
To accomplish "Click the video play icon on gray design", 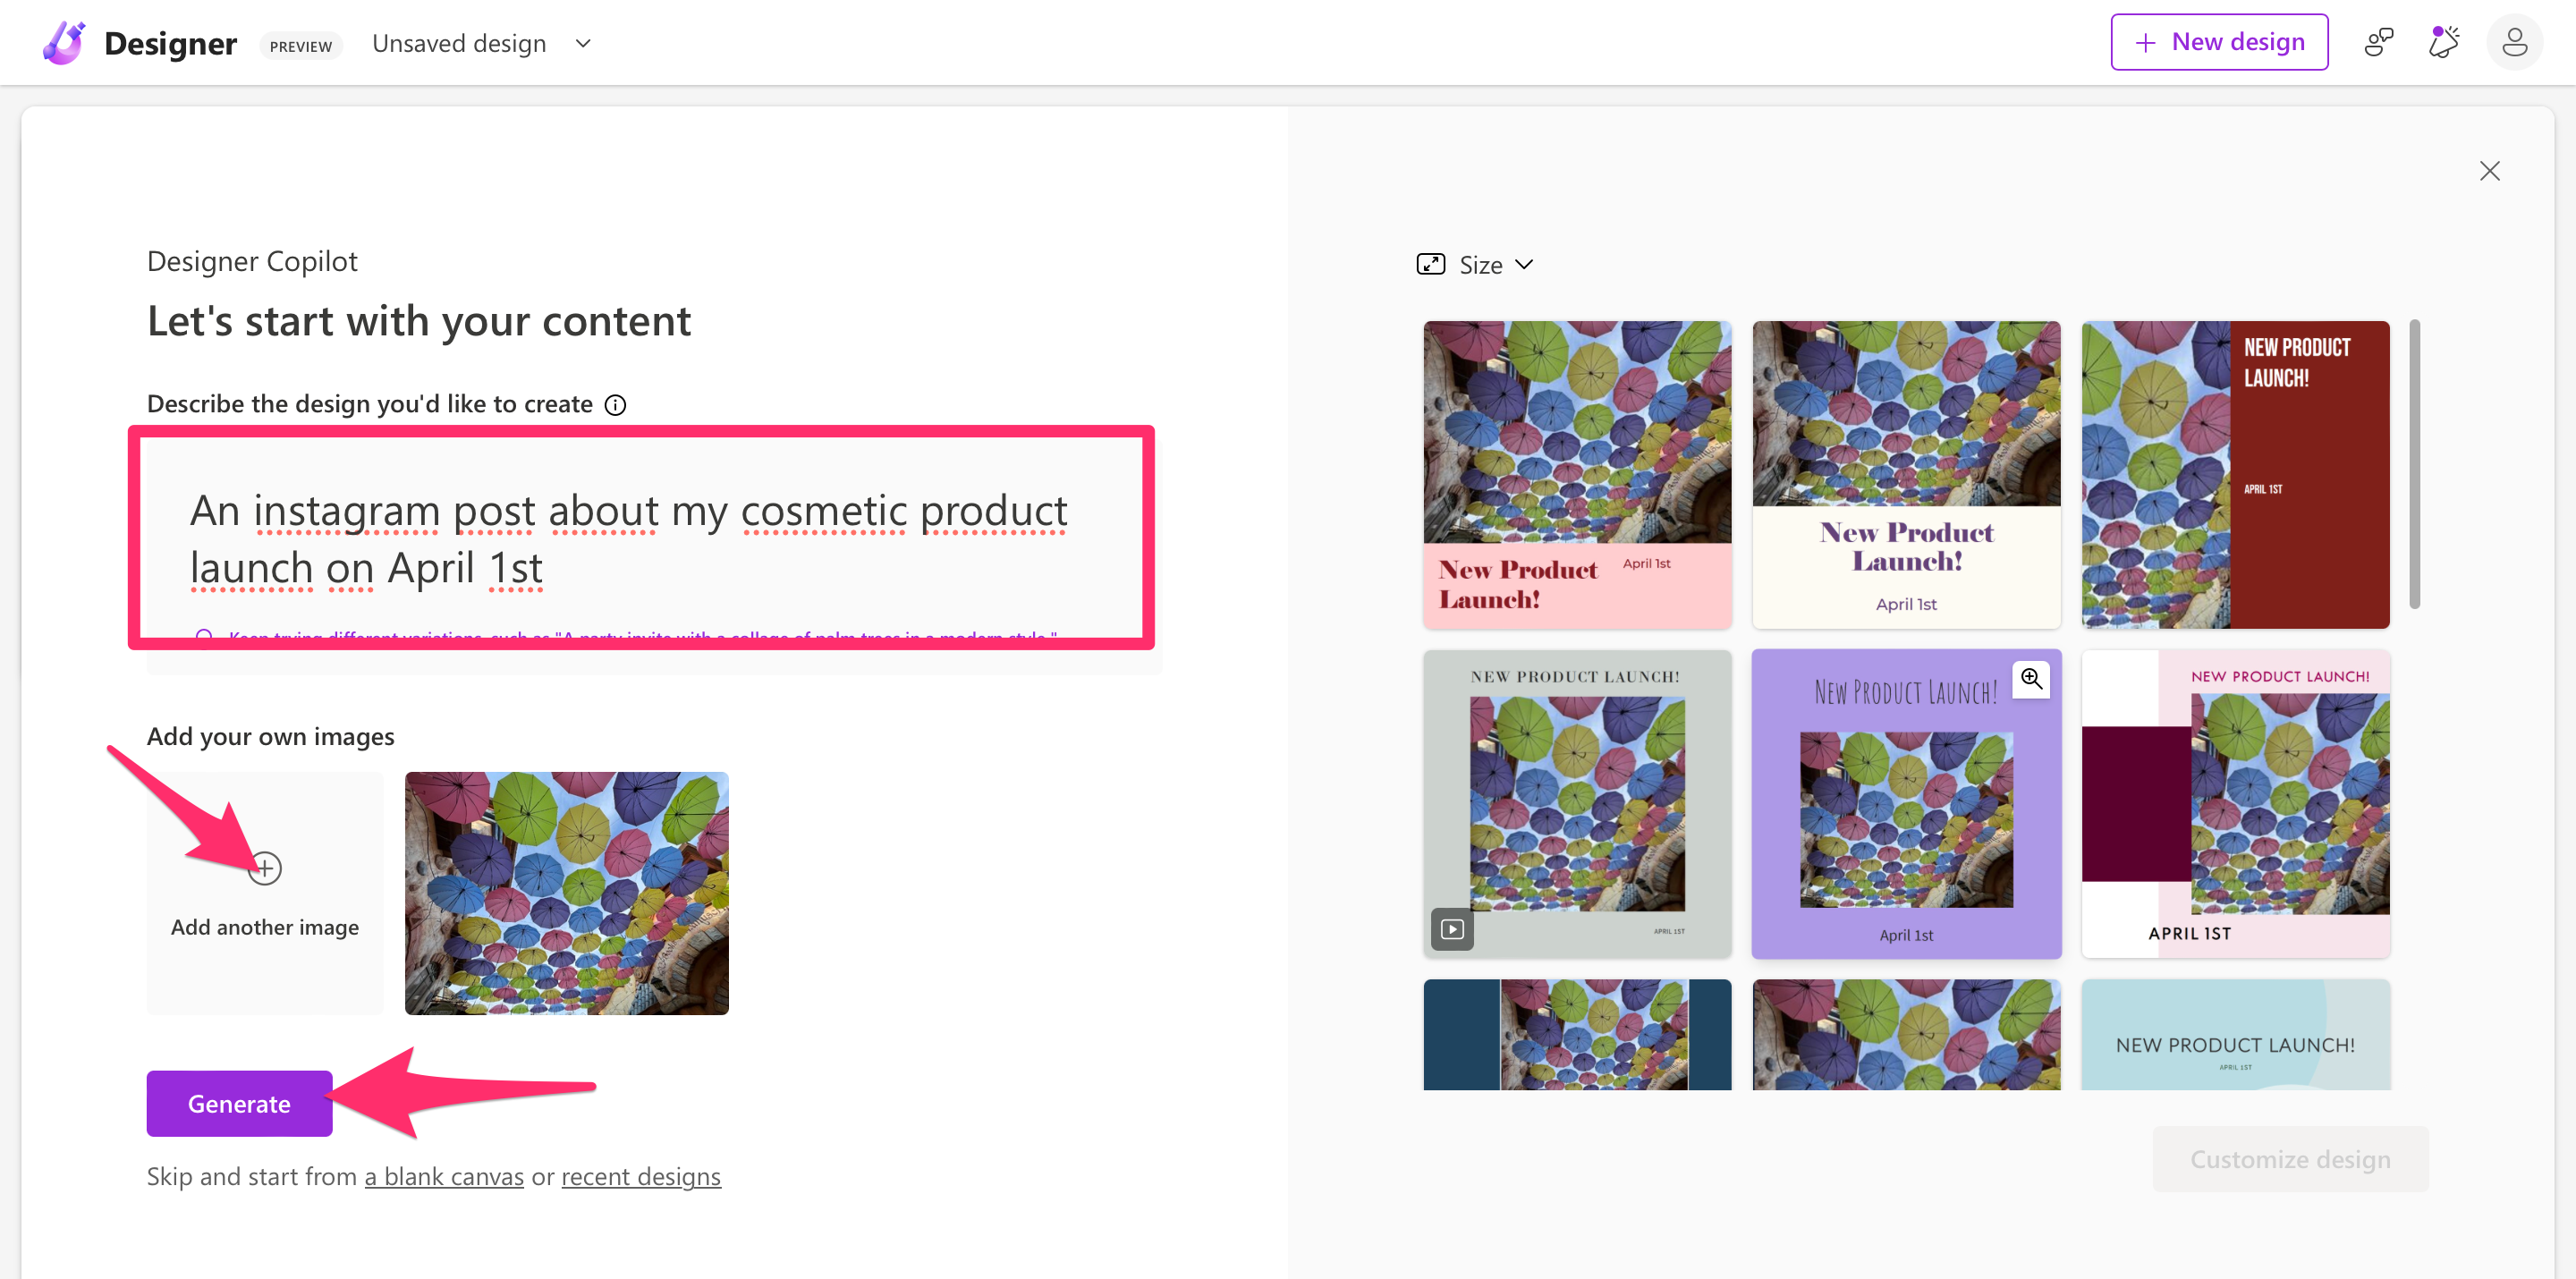I will [x=1452, y=929].
